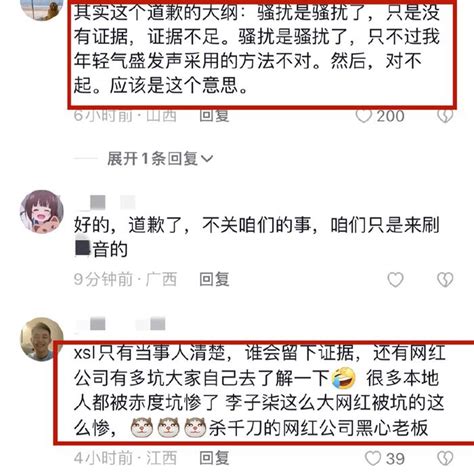The height and width of the screenshot is (474, 474).
Task: Dislike the Shanxi comment via broken heart
Action: 445,116
